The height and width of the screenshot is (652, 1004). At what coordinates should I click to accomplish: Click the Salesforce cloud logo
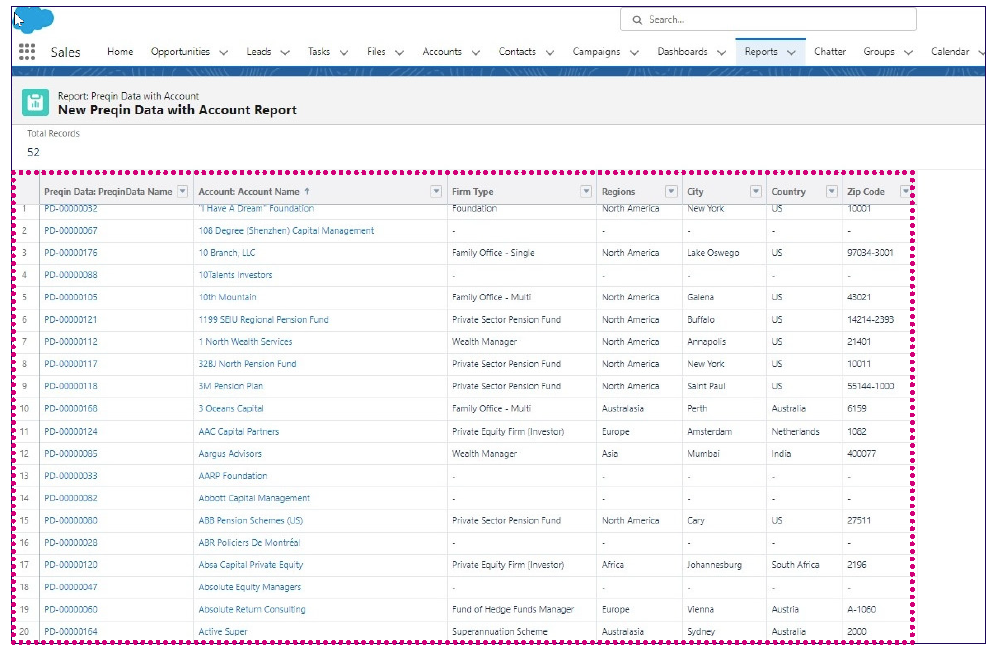tap(34, 19)
